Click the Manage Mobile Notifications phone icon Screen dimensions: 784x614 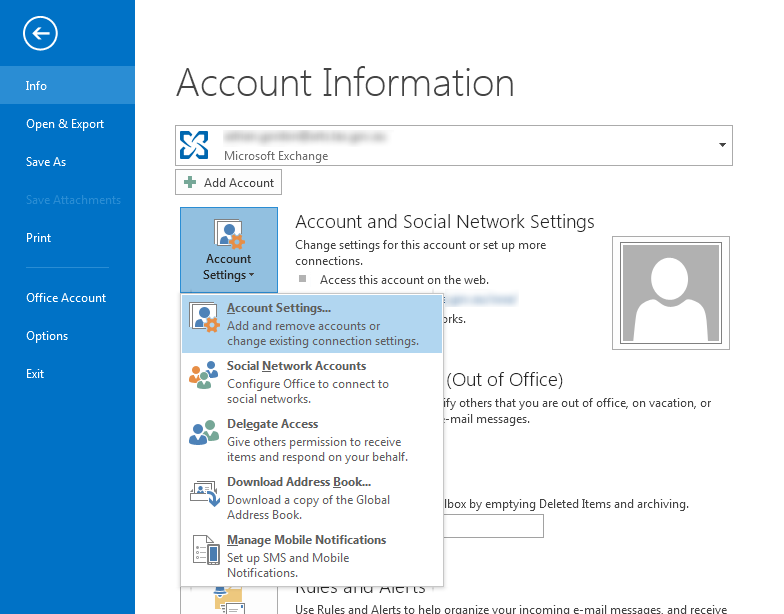(206, 550)
